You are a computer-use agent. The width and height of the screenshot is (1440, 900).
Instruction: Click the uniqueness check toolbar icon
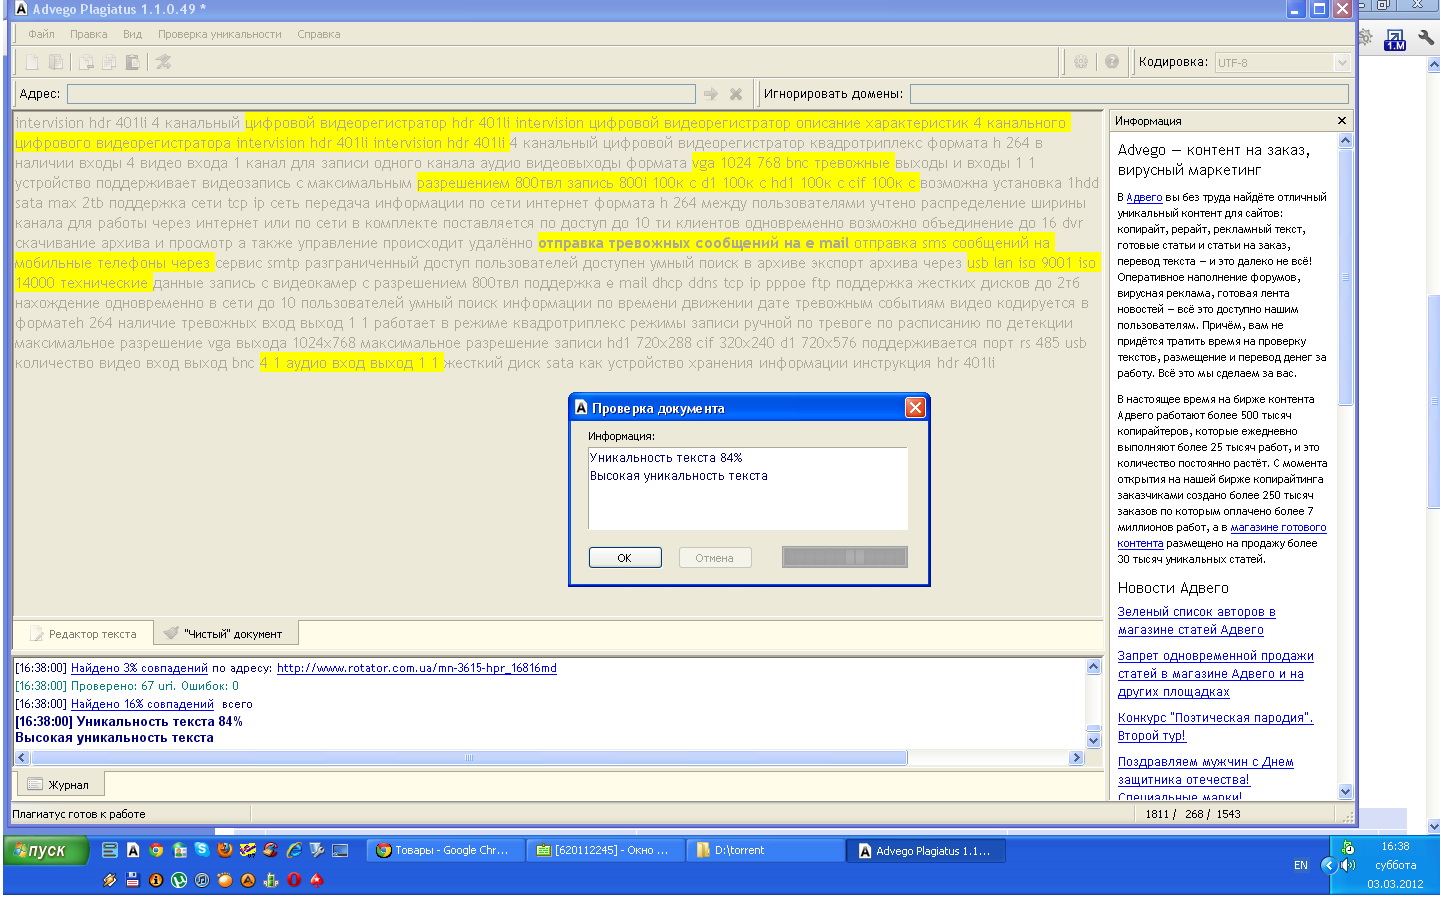[x=163, y=62]
